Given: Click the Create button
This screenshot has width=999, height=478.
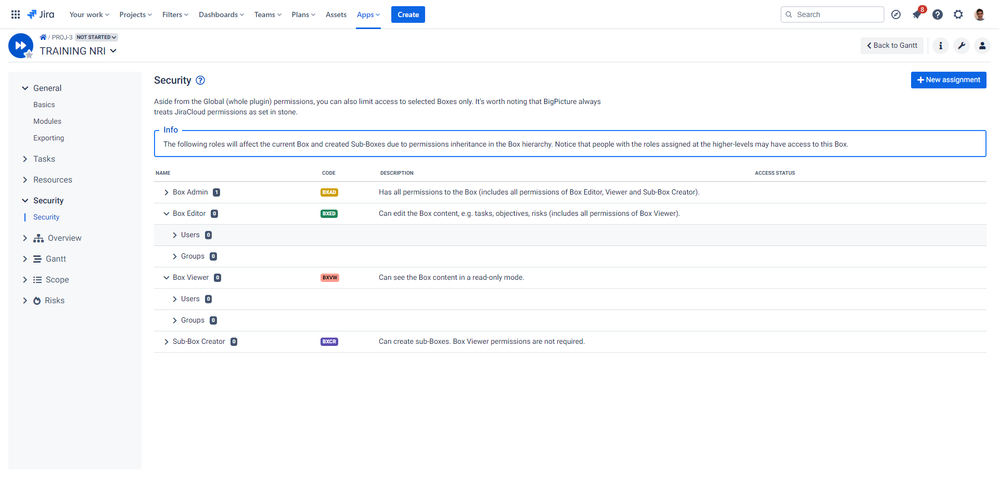Looking at the screenshot, I should pos(408,14).
